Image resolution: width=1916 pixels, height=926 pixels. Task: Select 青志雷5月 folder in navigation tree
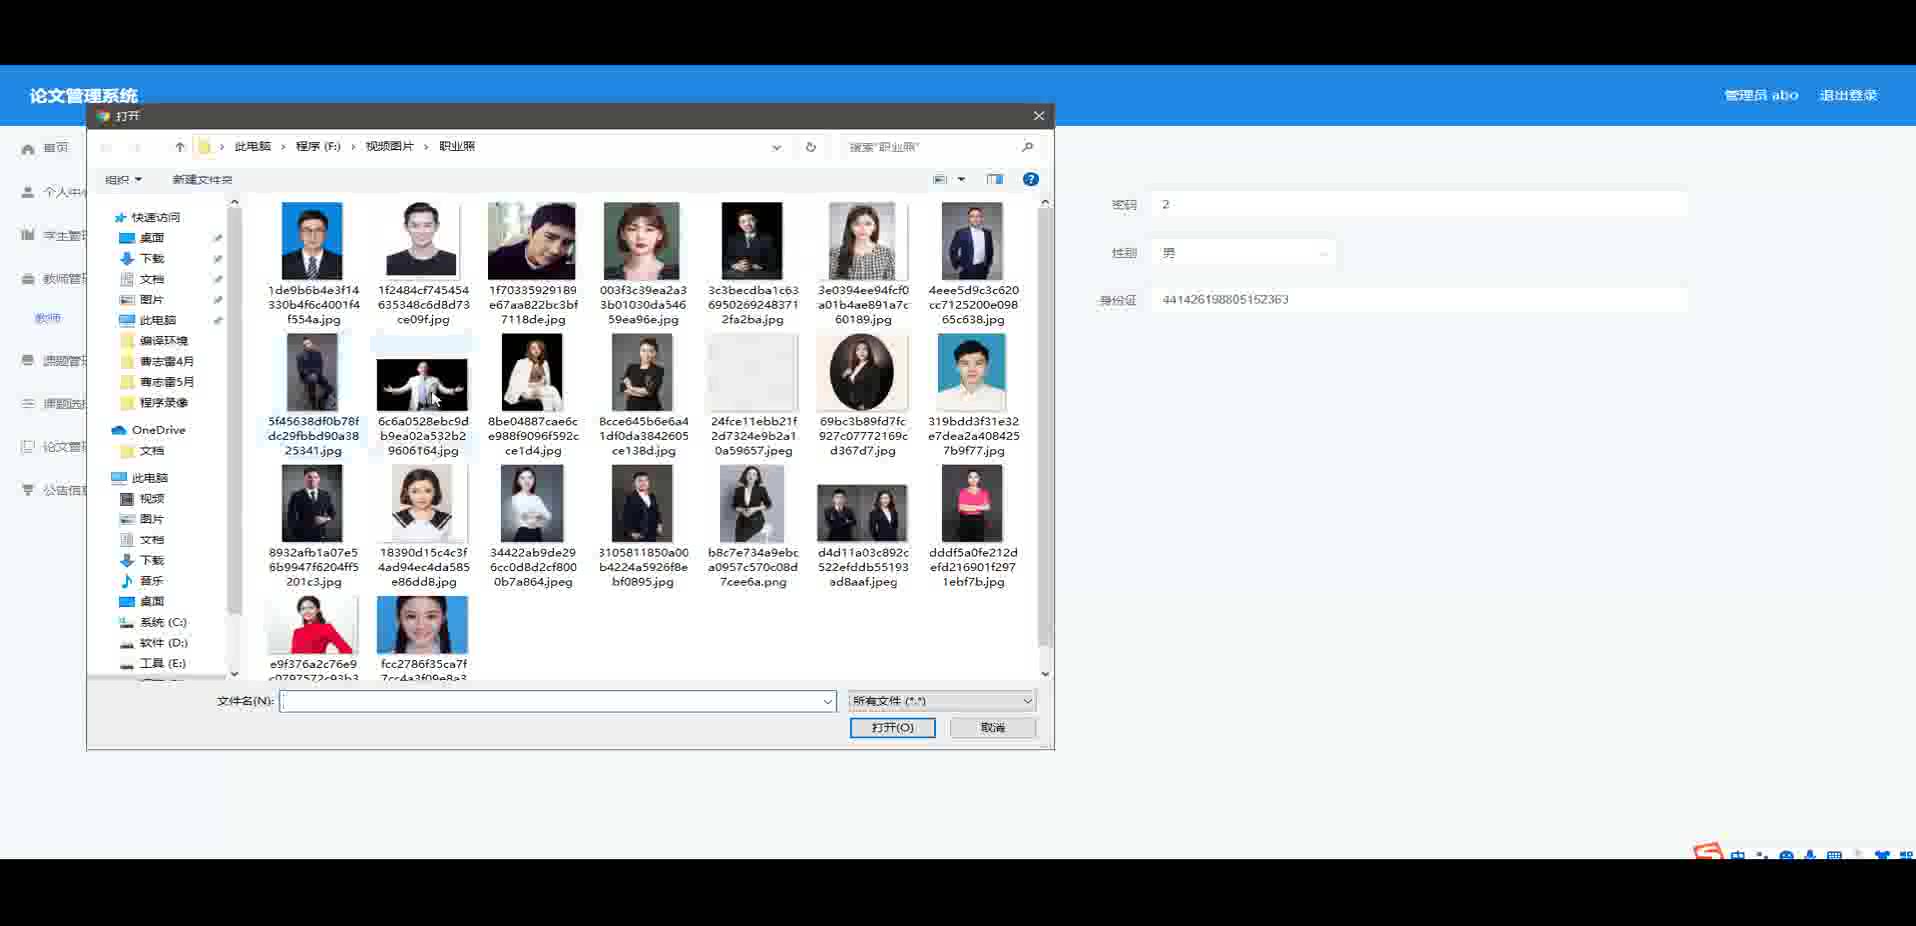click(x=167, y=382)
